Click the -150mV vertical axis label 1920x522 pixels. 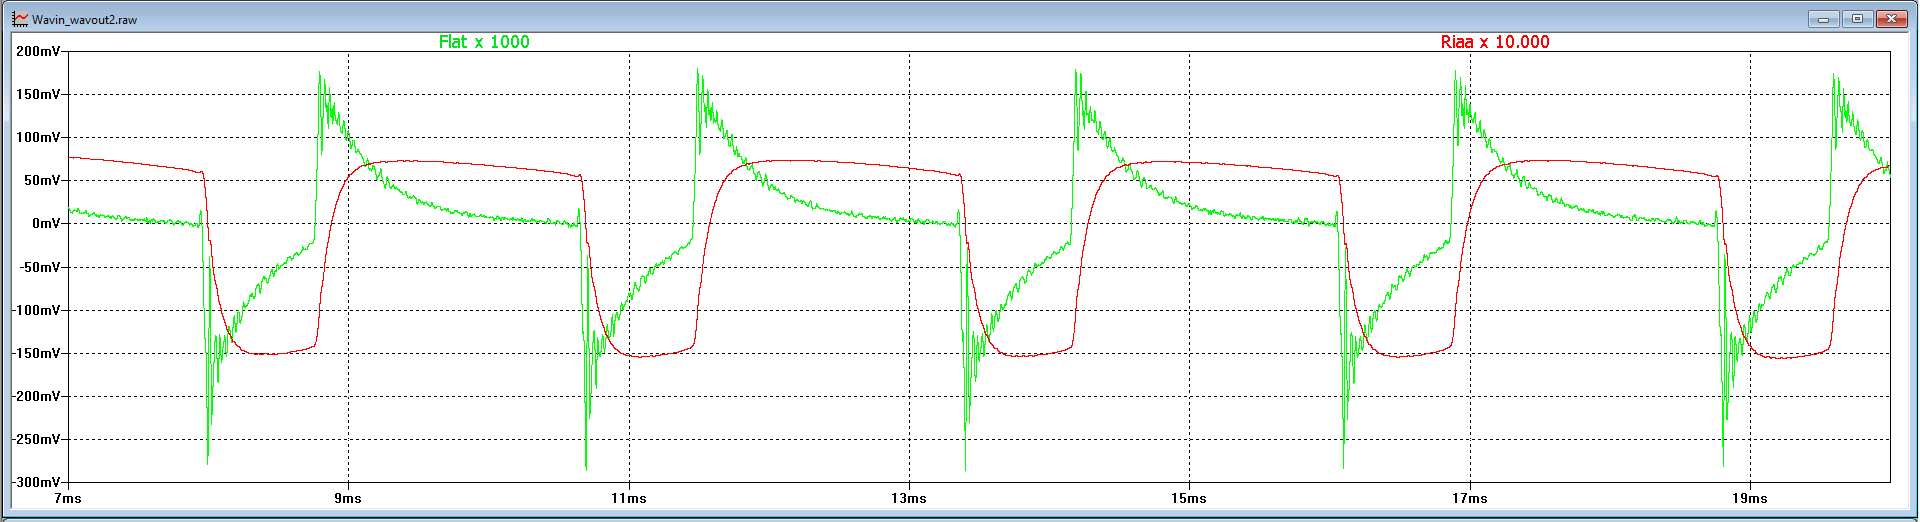pos(36,353)
